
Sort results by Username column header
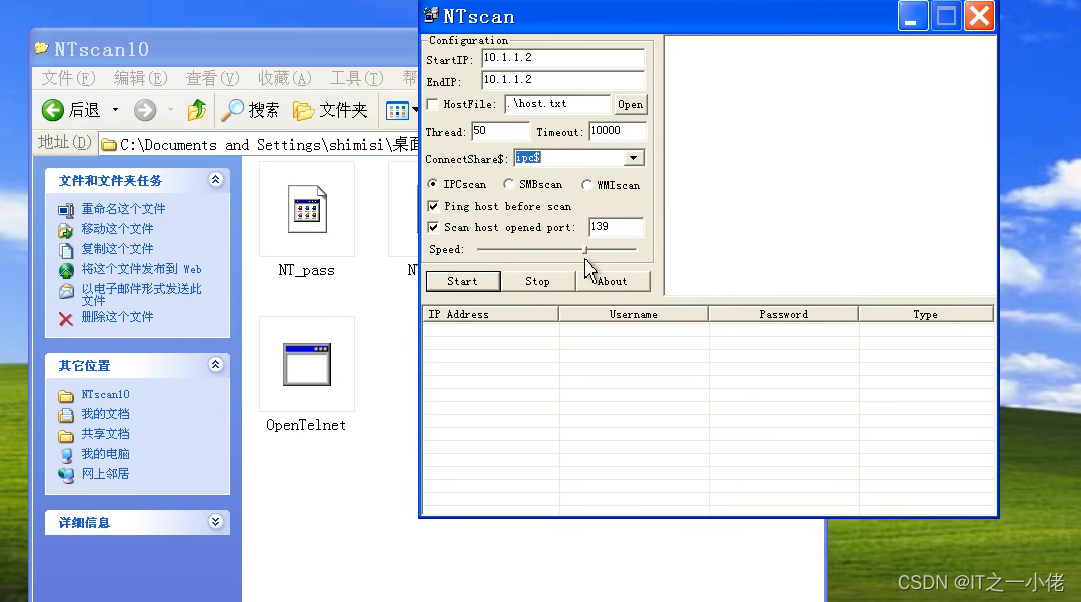pyautogui.click(x=634, y=314)
